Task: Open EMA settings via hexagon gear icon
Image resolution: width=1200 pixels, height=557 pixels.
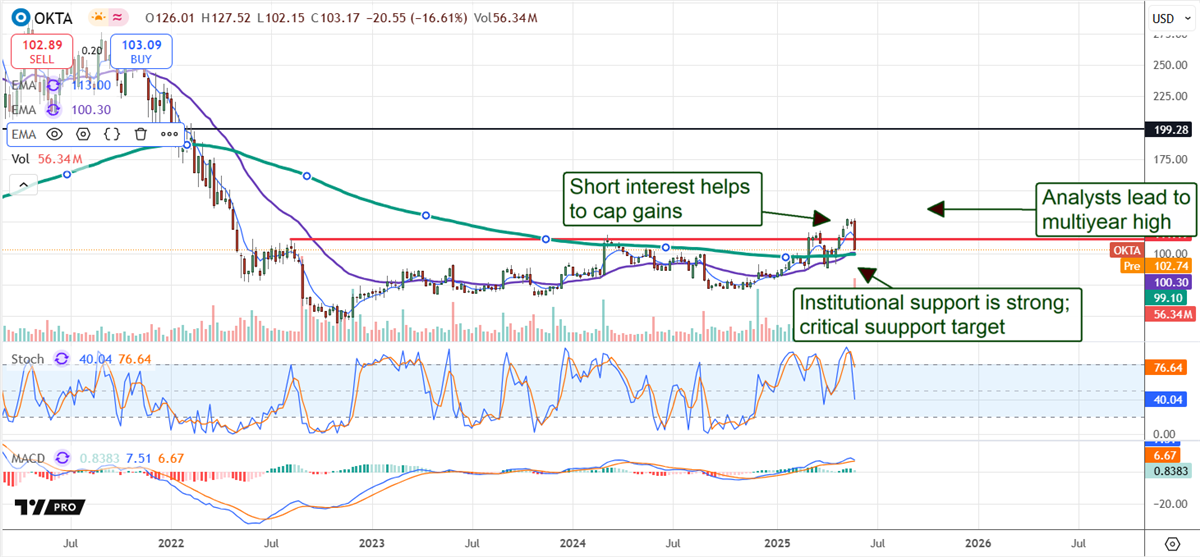Action: coord(83,133)
